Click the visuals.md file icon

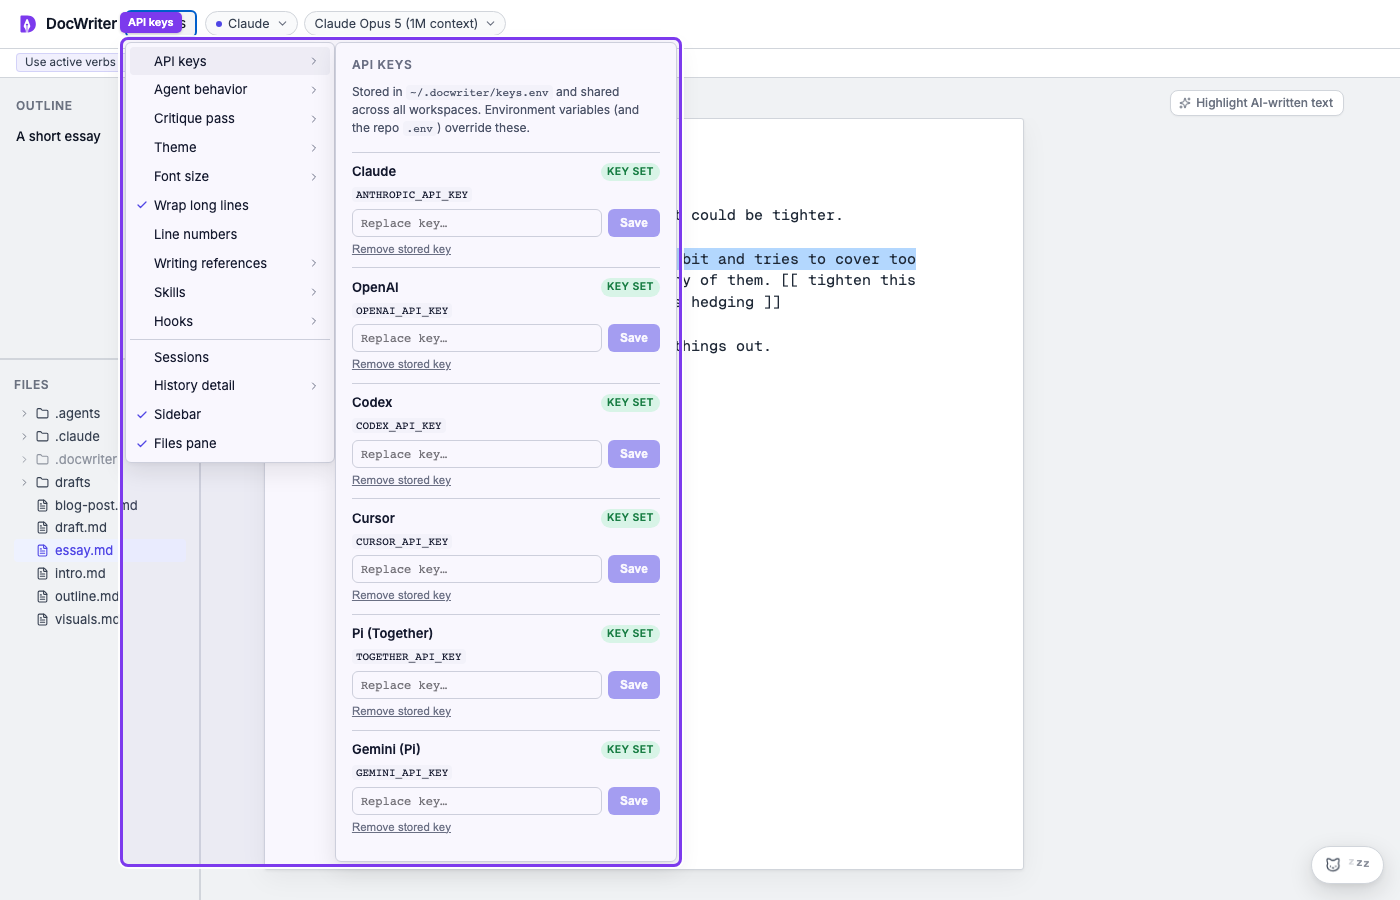[x=43, y=619]
